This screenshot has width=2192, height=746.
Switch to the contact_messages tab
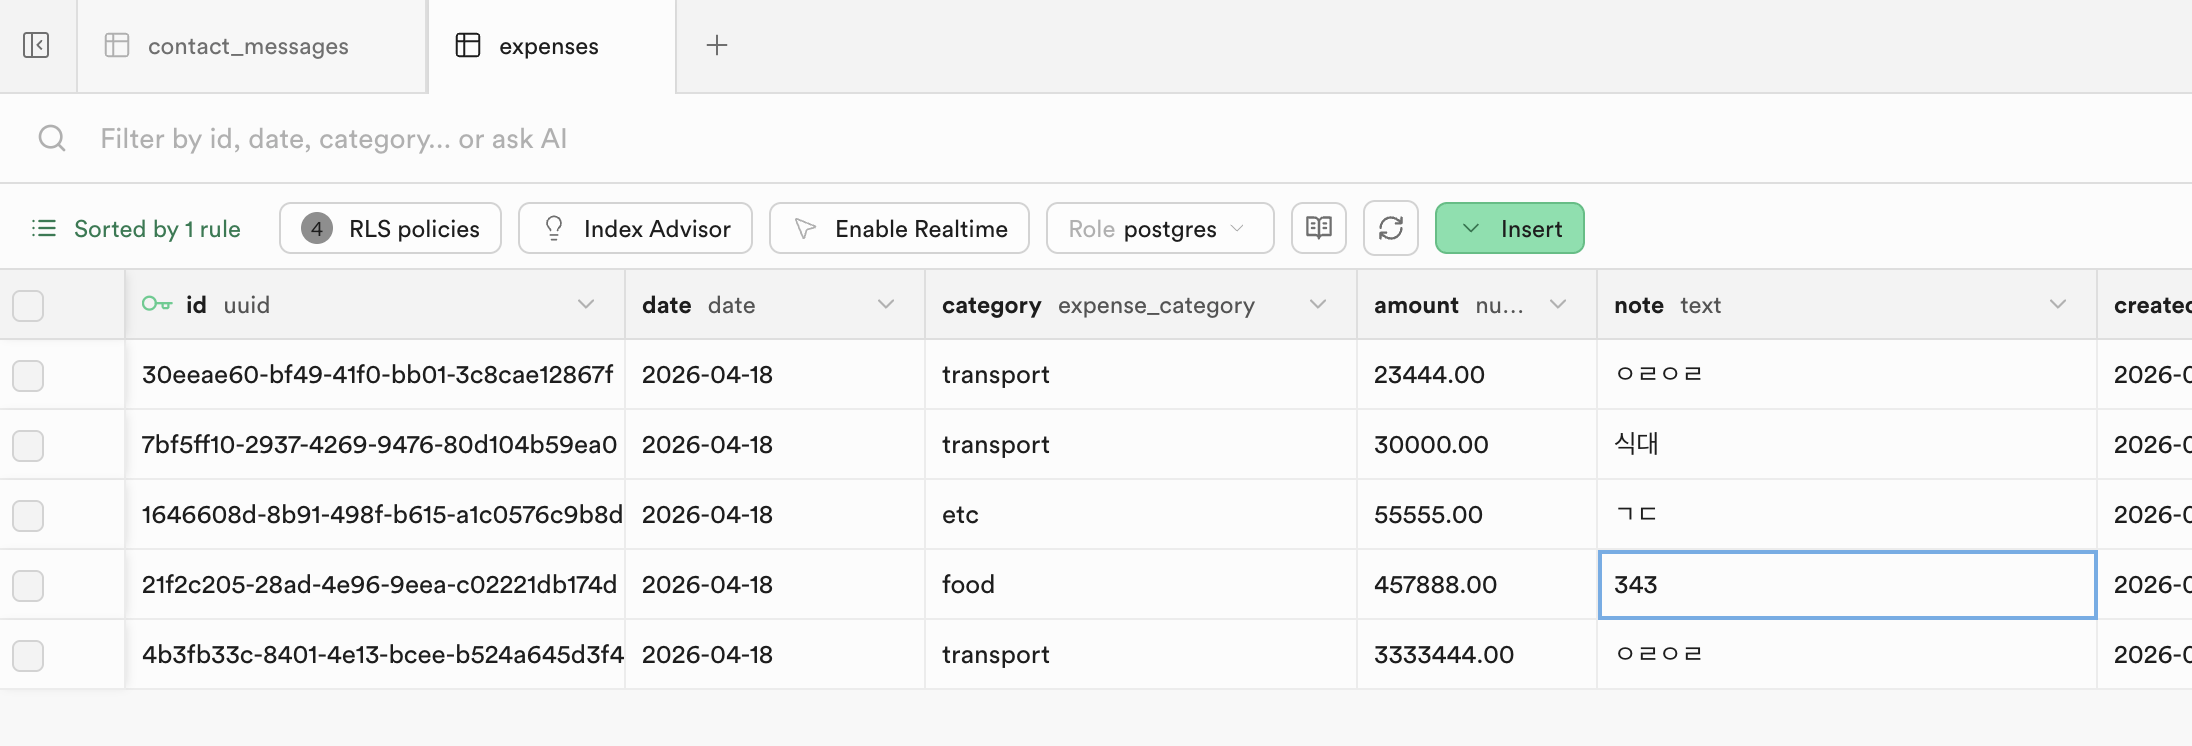click(x=248, y=46)
